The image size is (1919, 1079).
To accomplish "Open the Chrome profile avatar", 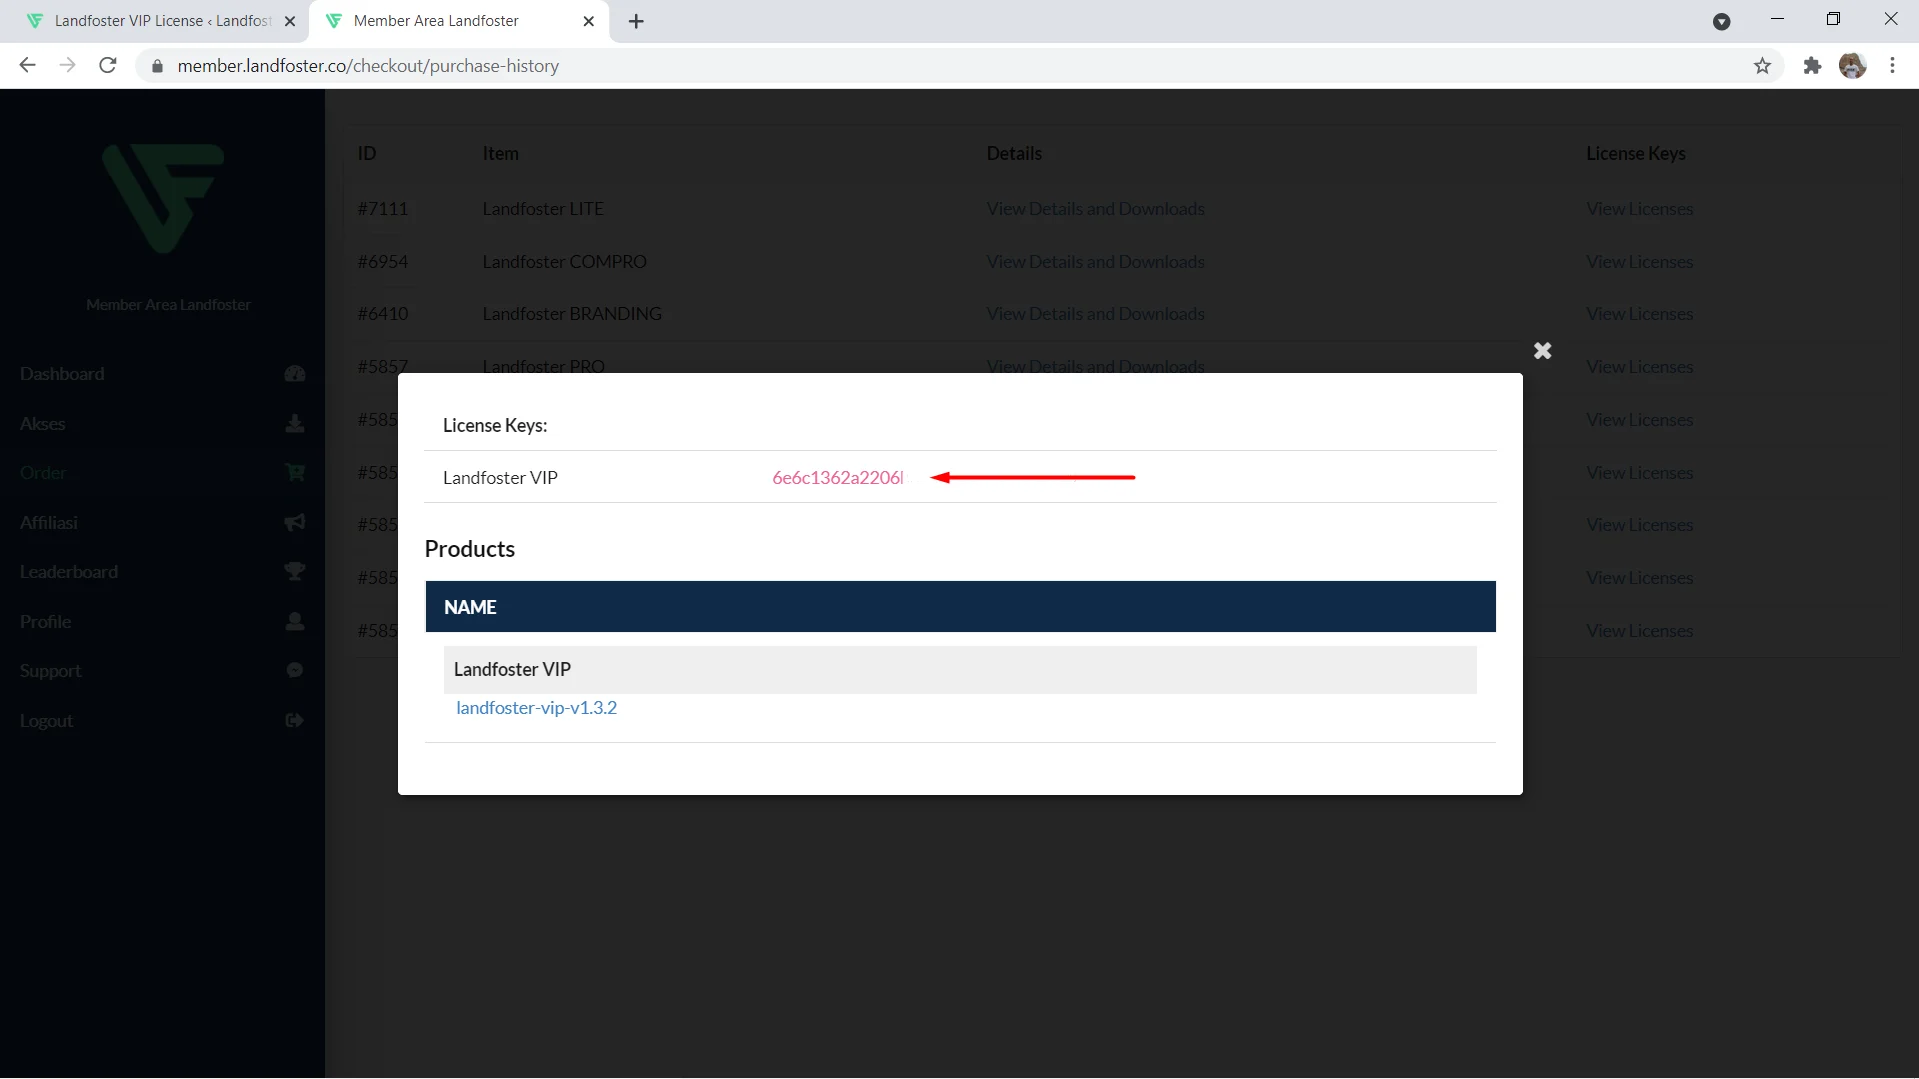I will point(1852,66).
